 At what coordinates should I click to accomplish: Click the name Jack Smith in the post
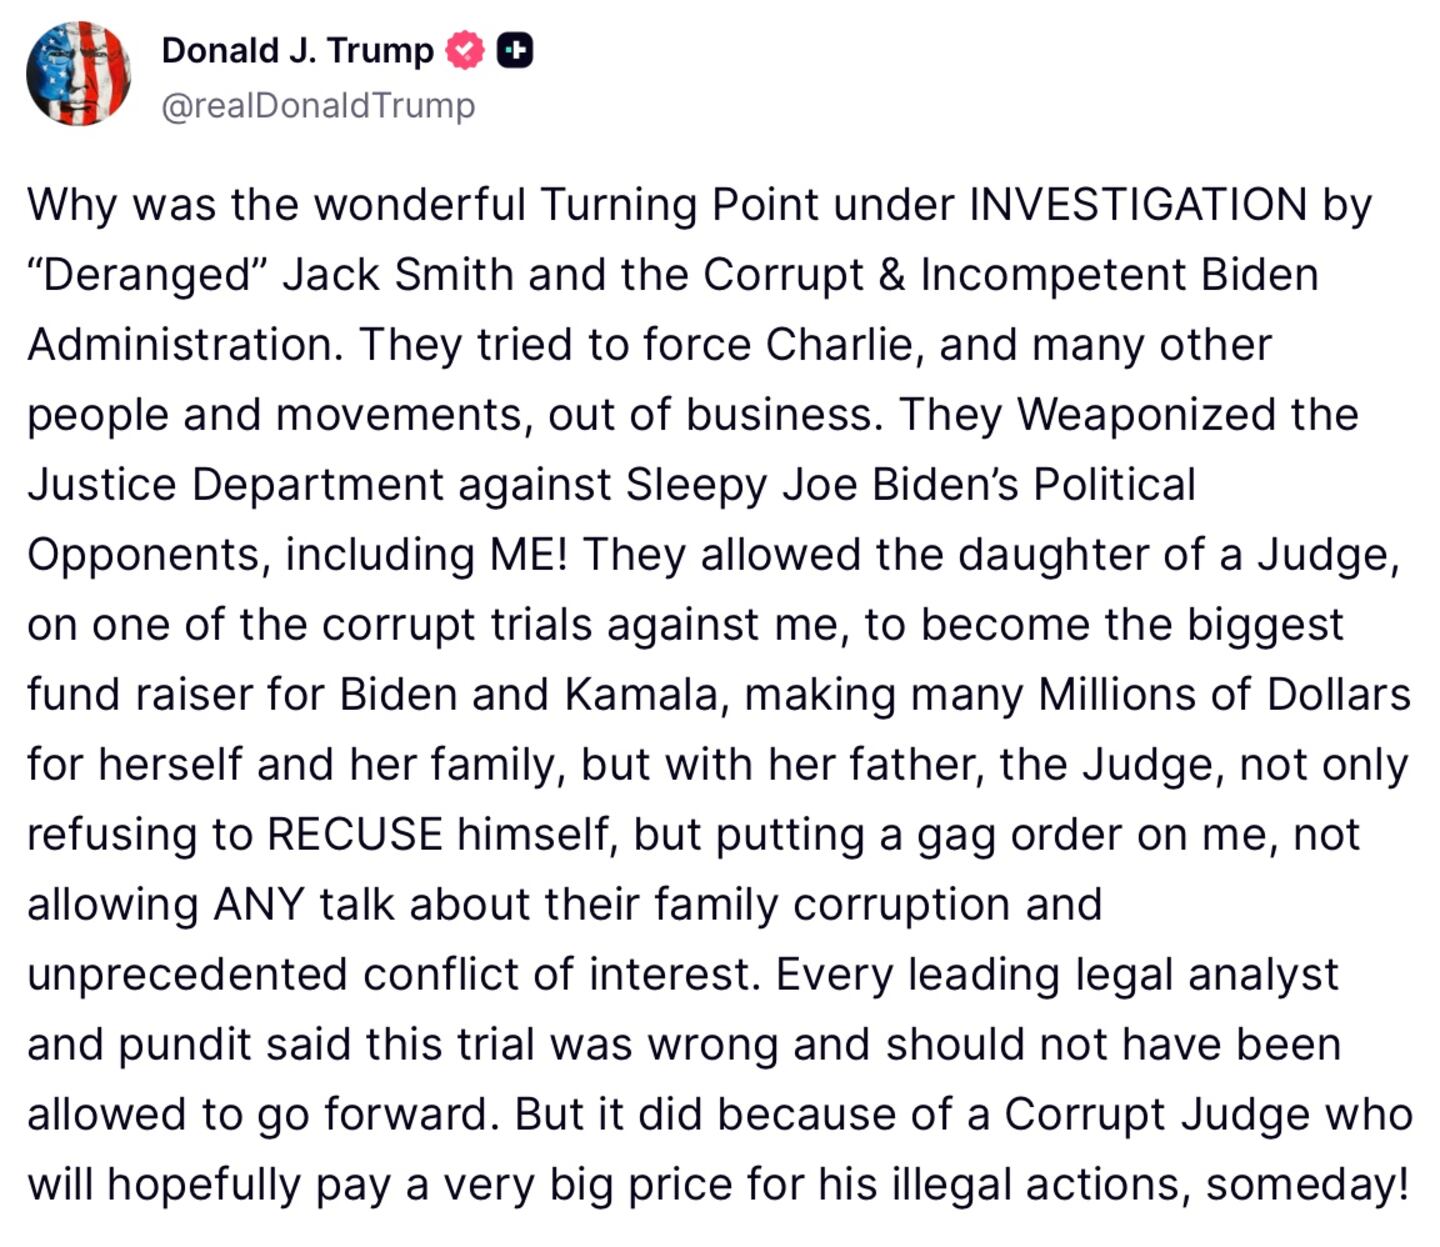pos(397,275)
